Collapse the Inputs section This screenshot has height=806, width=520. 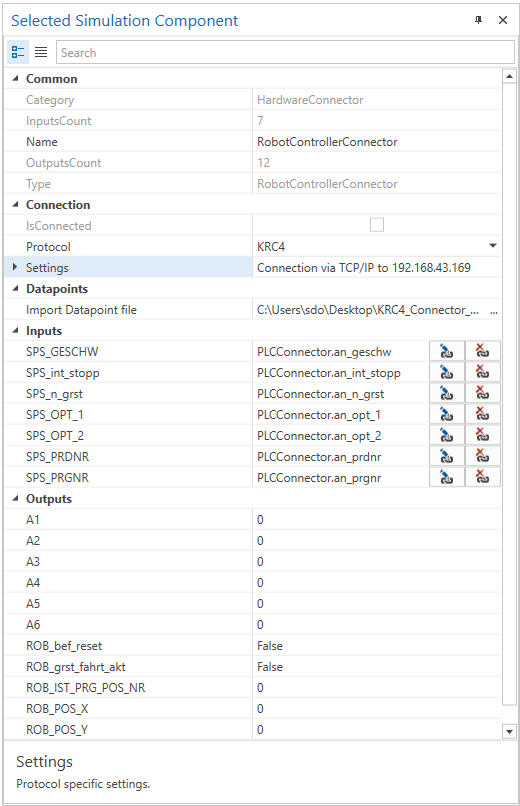coord(15,331)
